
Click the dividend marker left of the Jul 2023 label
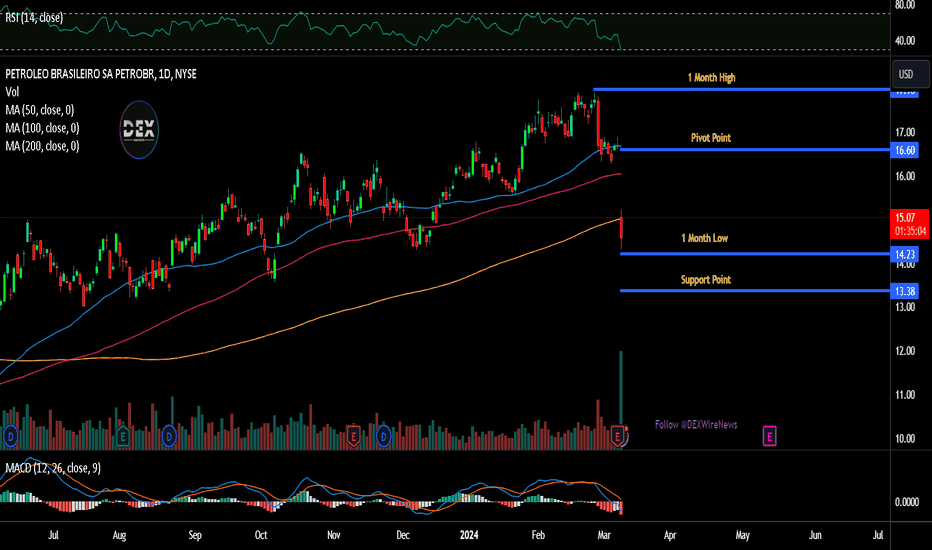coord(11,437)
